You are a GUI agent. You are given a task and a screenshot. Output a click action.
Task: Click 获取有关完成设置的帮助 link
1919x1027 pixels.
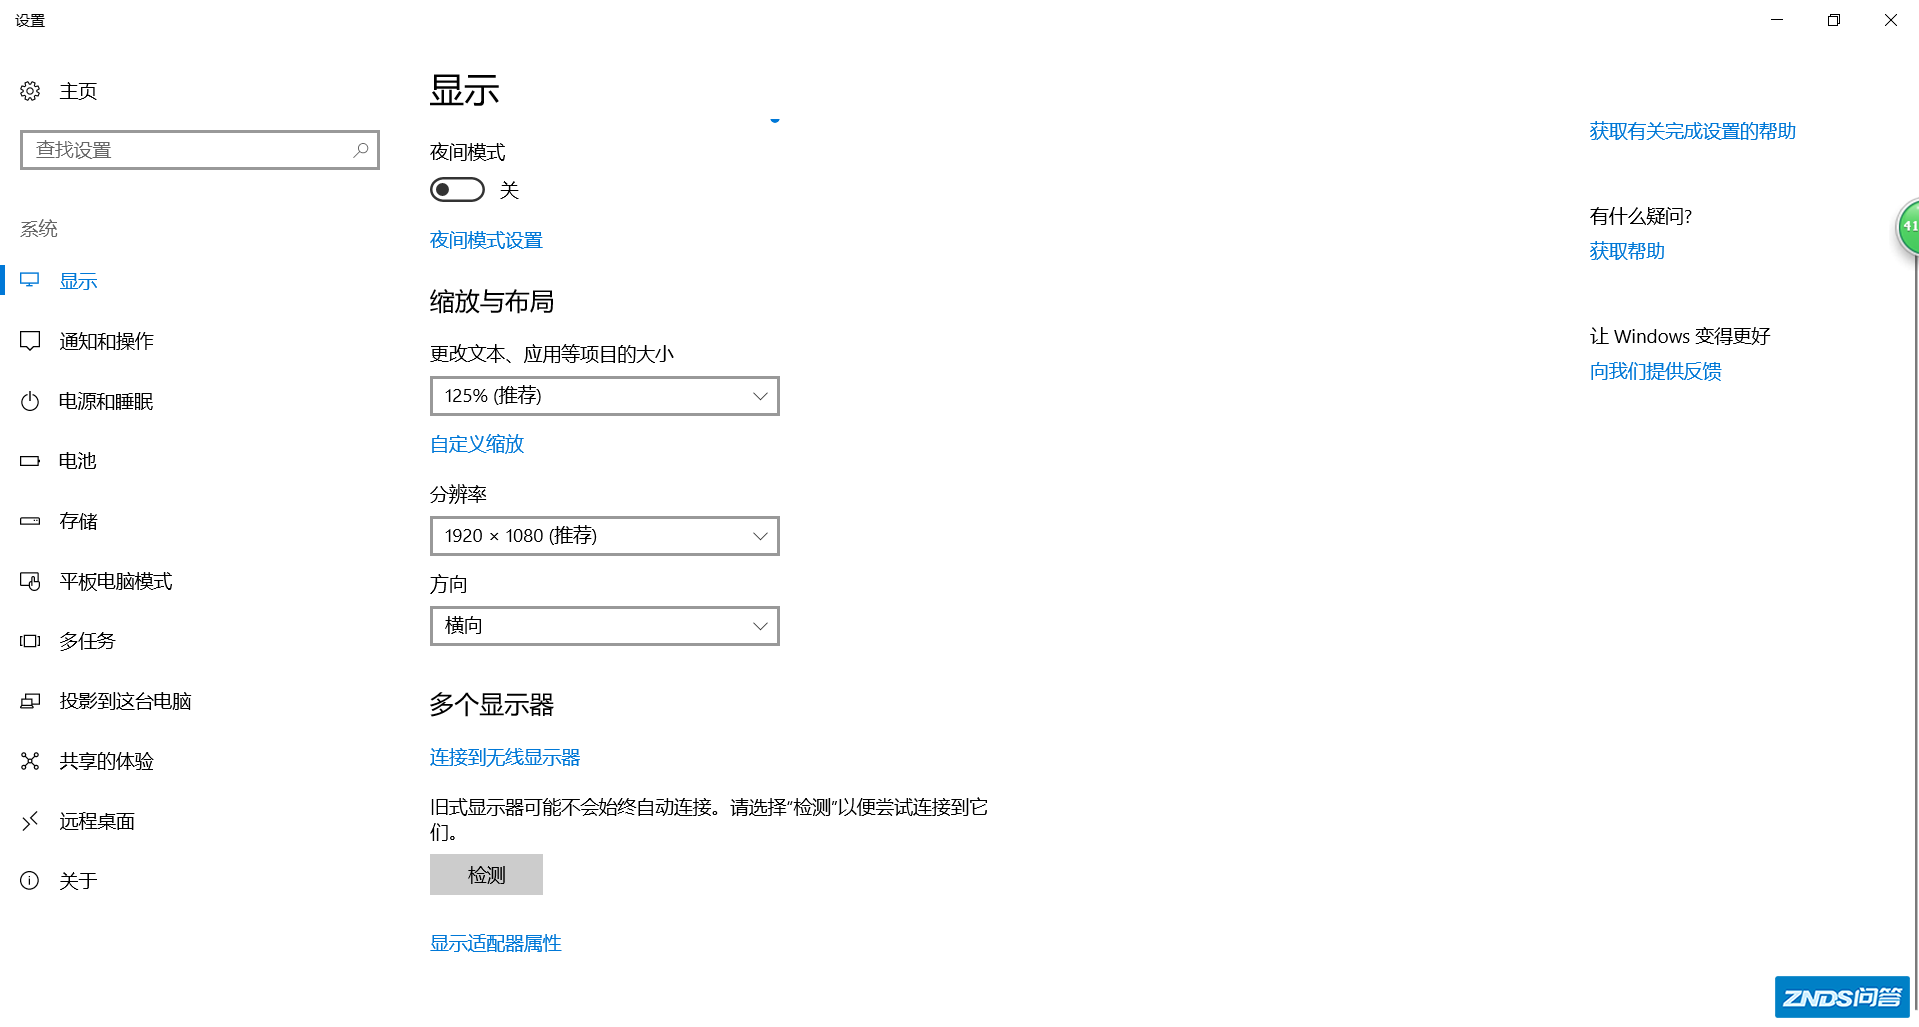[1692, 131]
